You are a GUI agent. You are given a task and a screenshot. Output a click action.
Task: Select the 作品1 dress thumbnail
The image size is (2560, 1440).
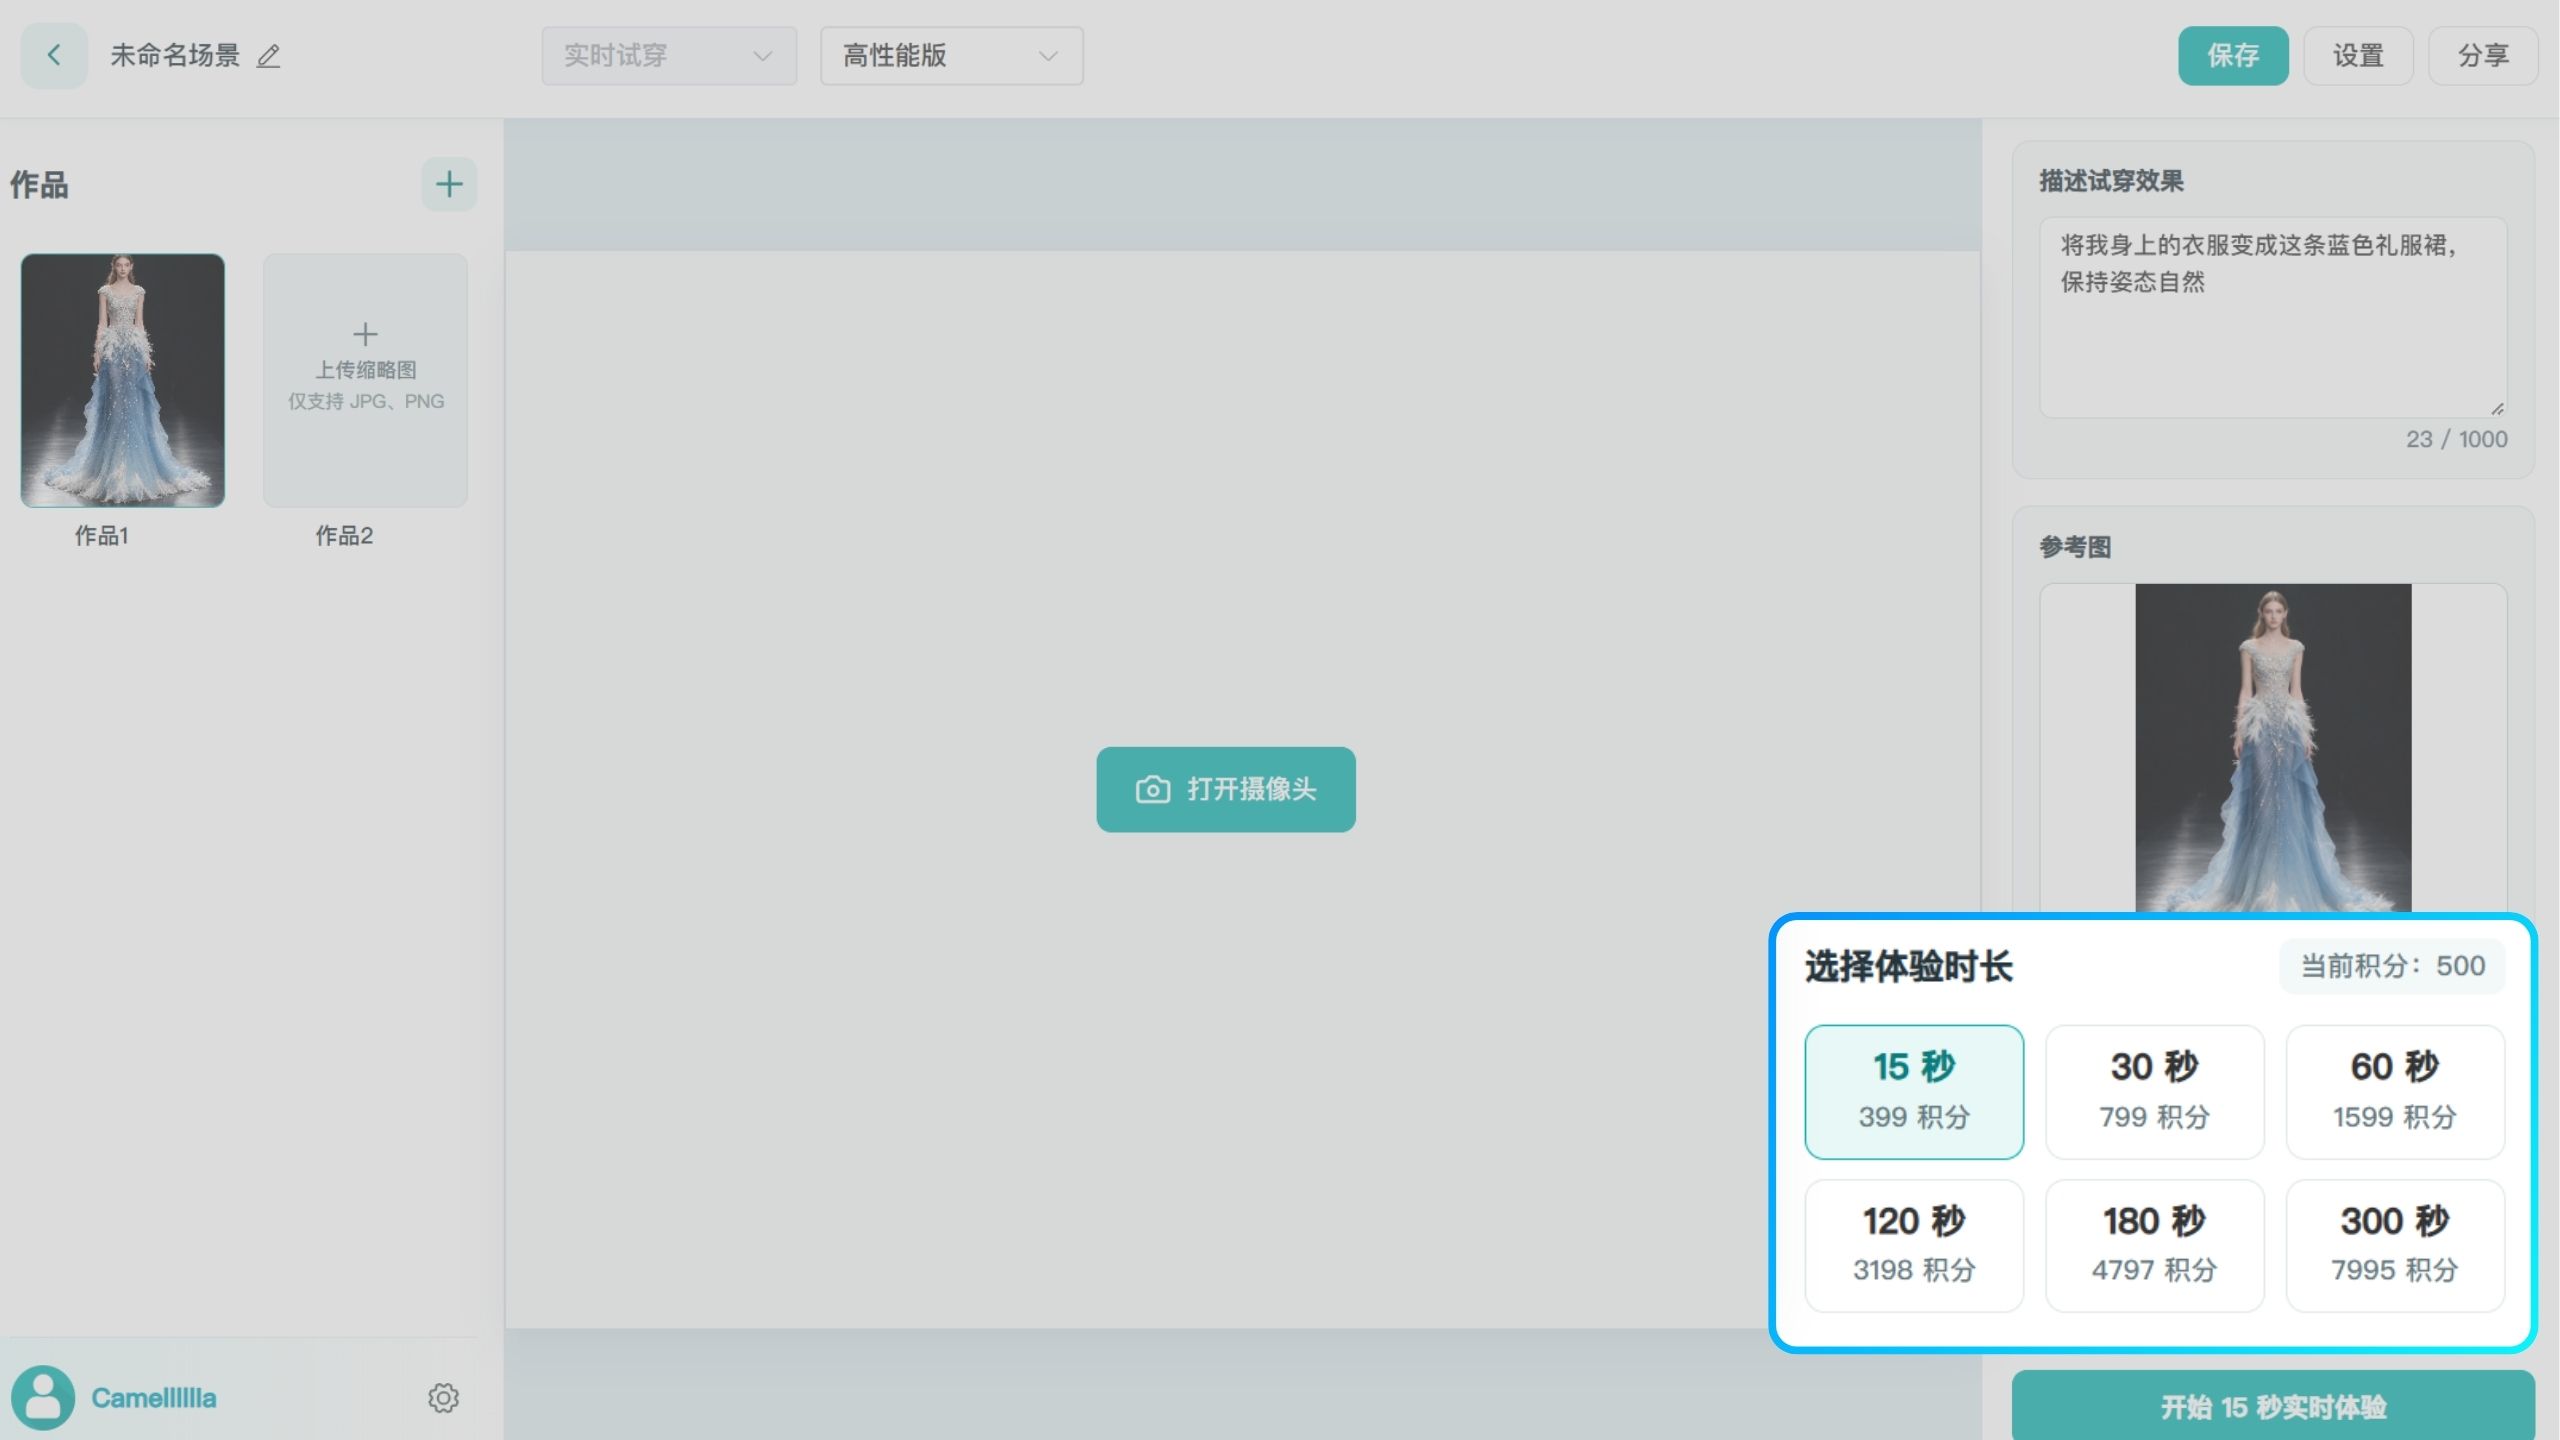point(123,380)
